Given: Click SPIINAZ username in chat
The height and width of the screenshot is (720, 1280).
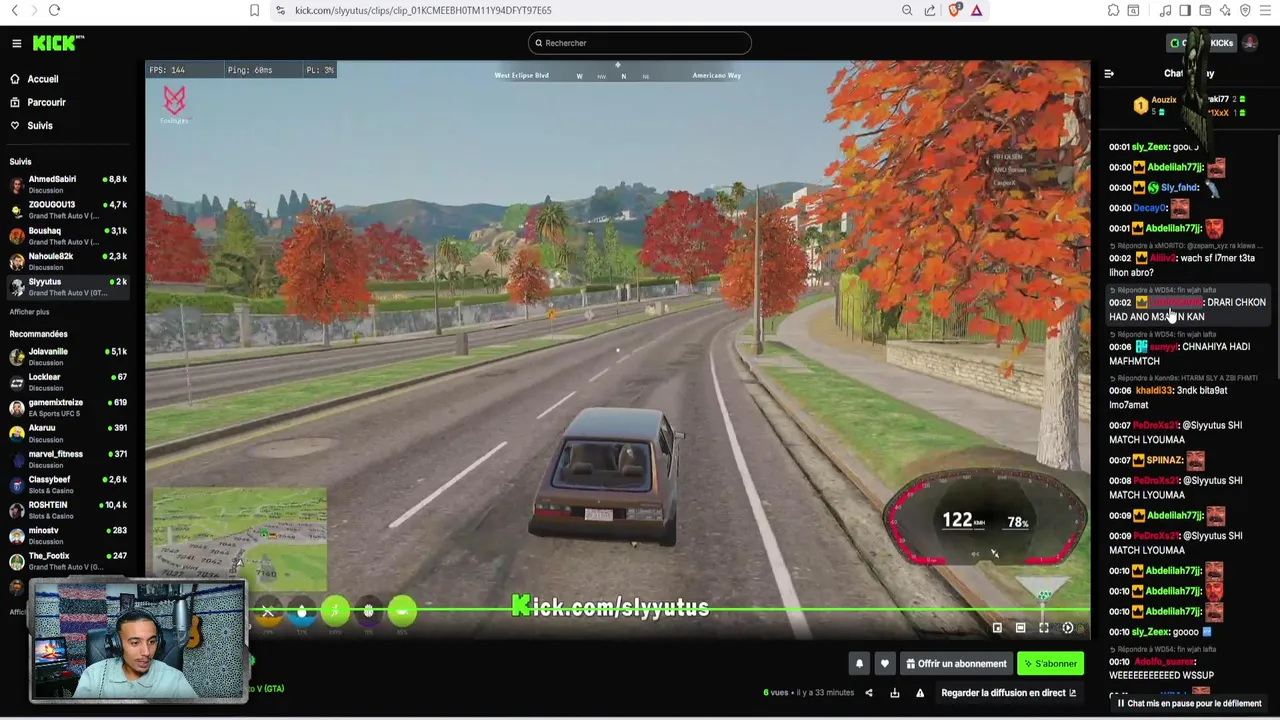Looking at the screenshot, I should (x=1164, y=460).
